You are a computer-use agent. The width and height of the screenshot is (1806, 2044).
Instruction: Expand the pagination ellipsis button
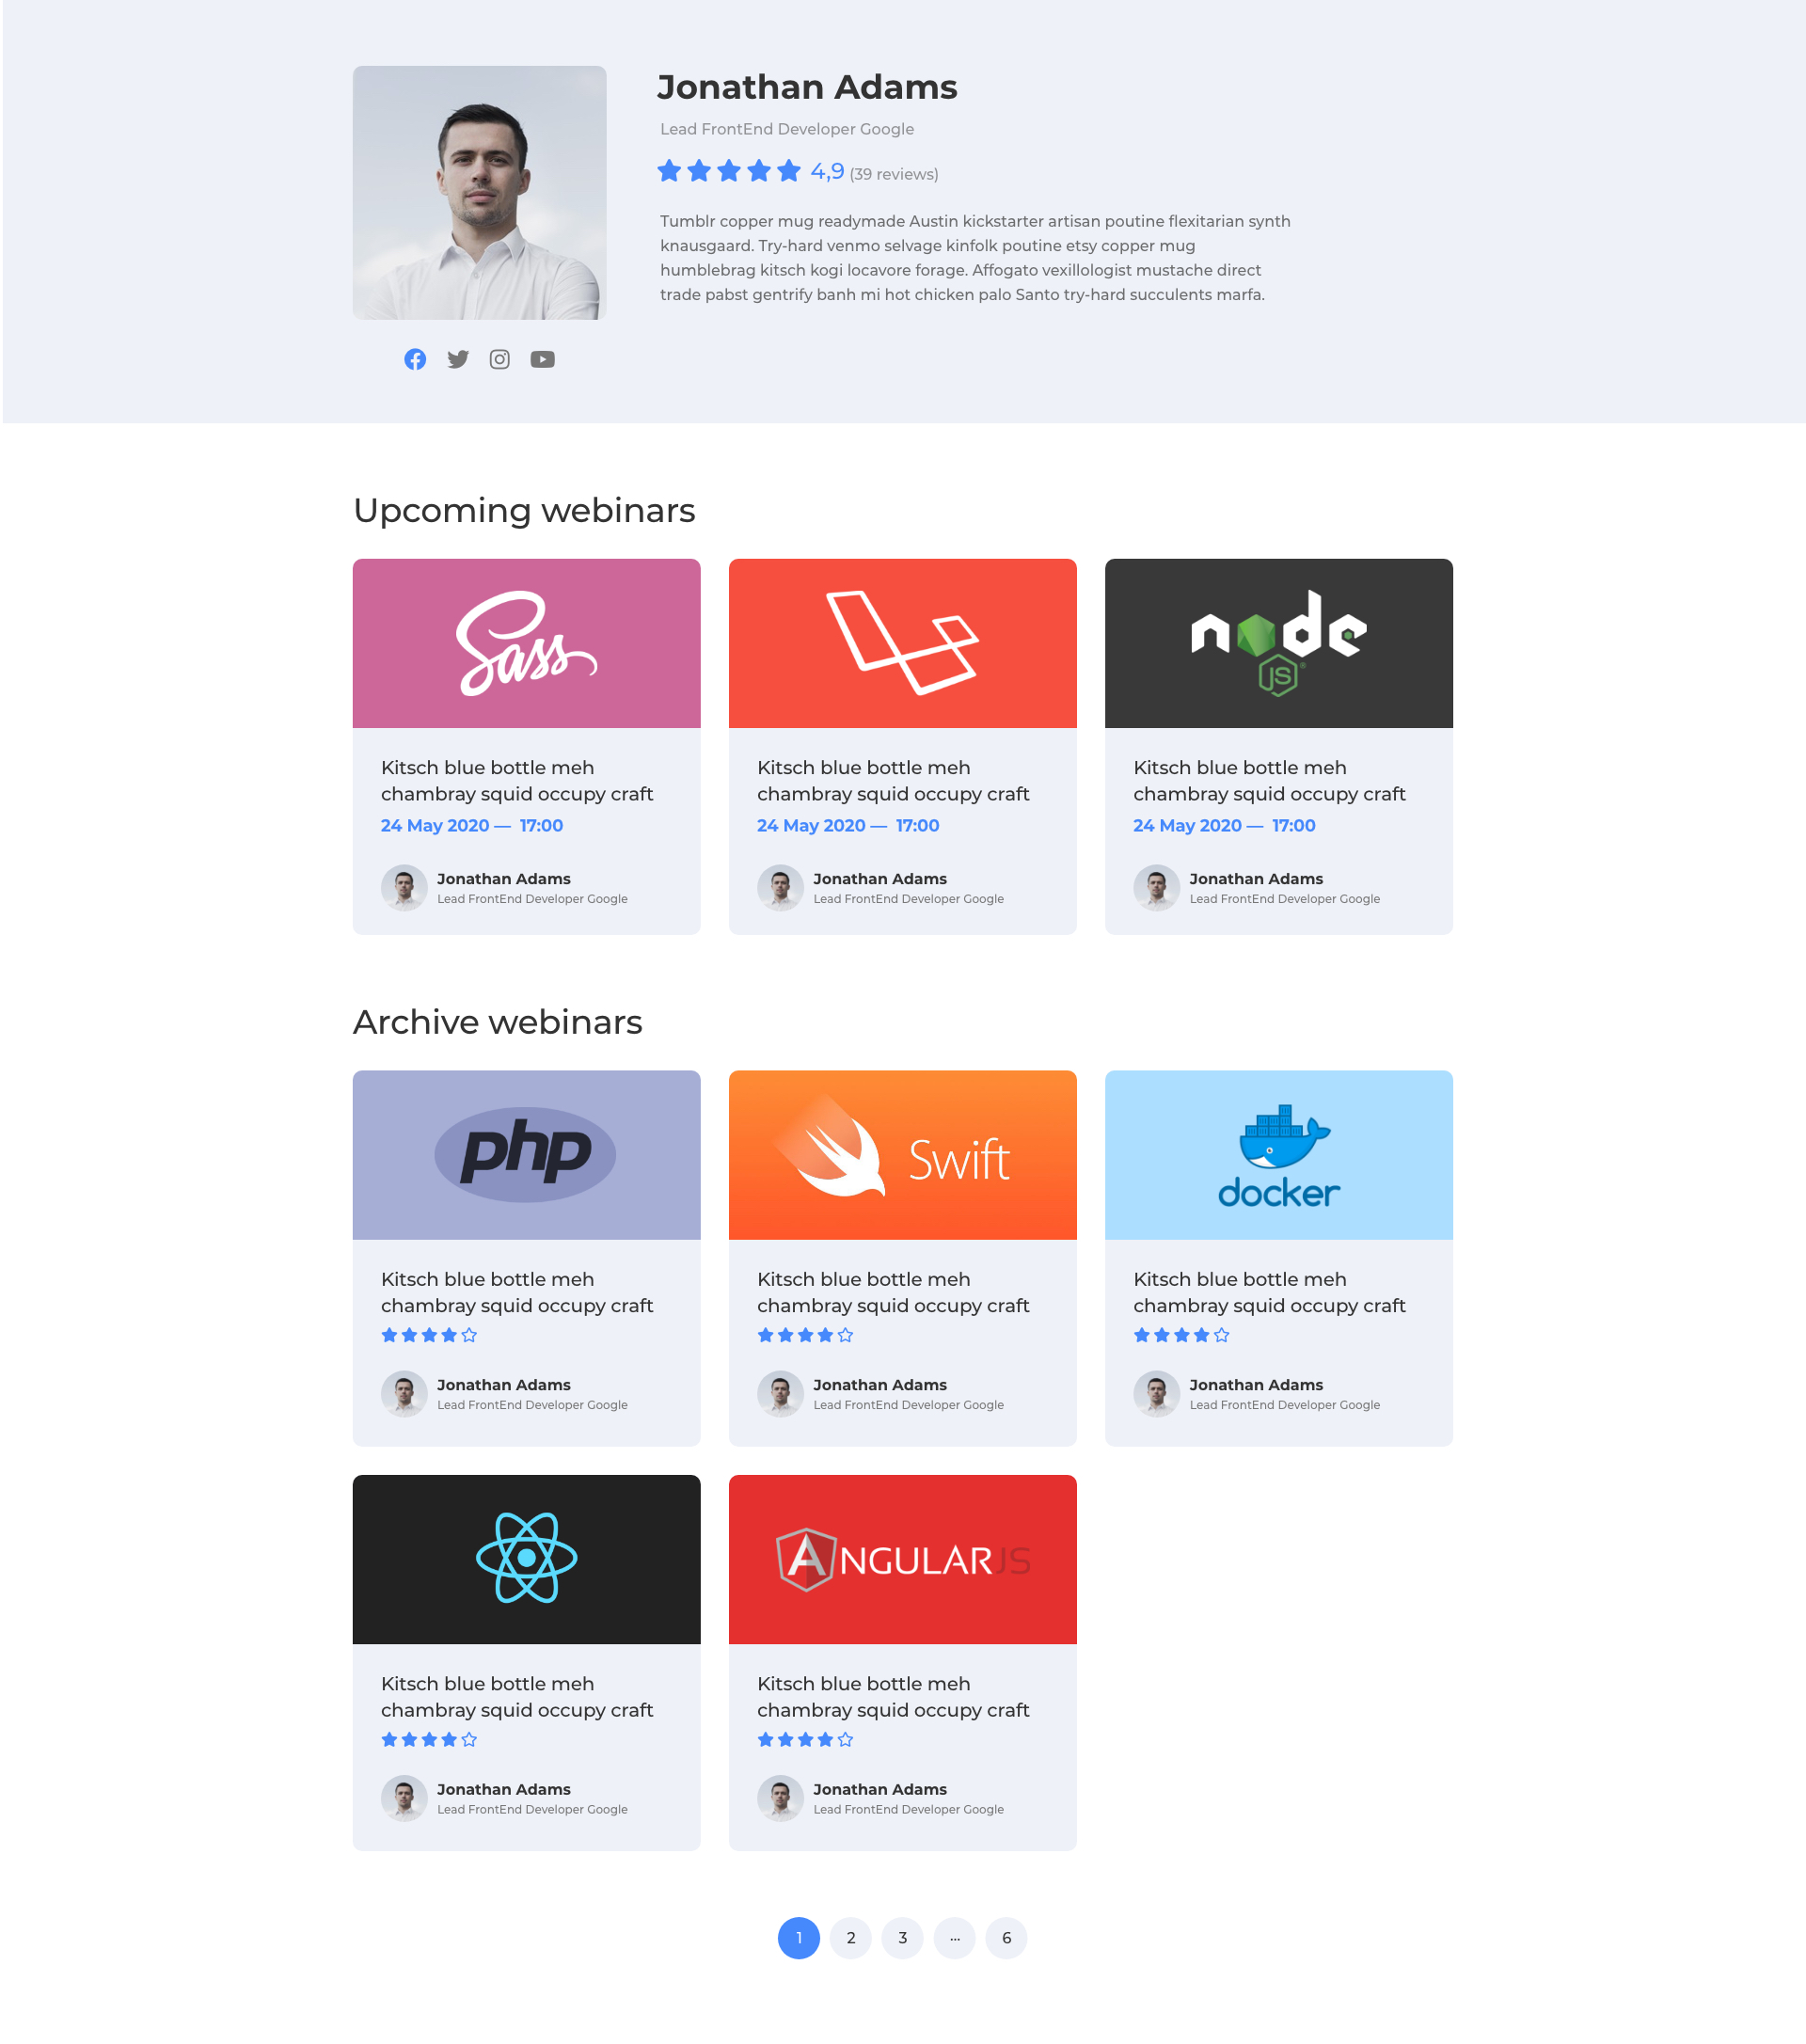(955, 1938)
